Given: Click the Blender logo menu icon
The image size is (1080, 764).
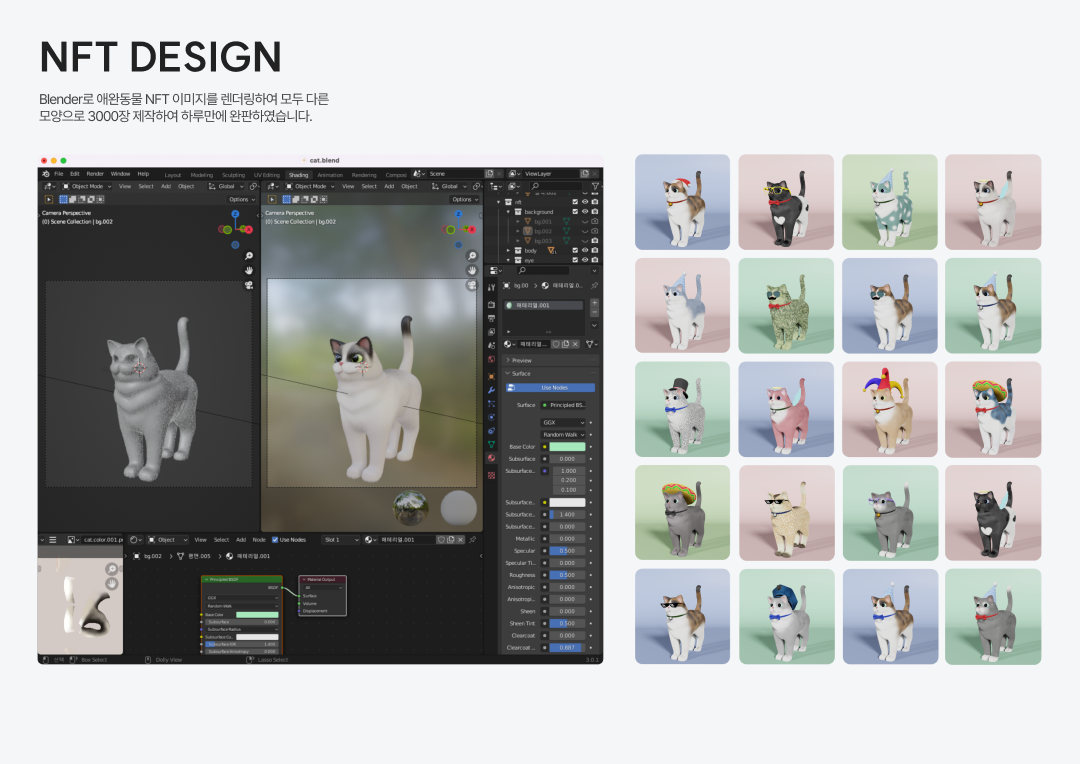Looking at the screenshot, I should (46, 174).
